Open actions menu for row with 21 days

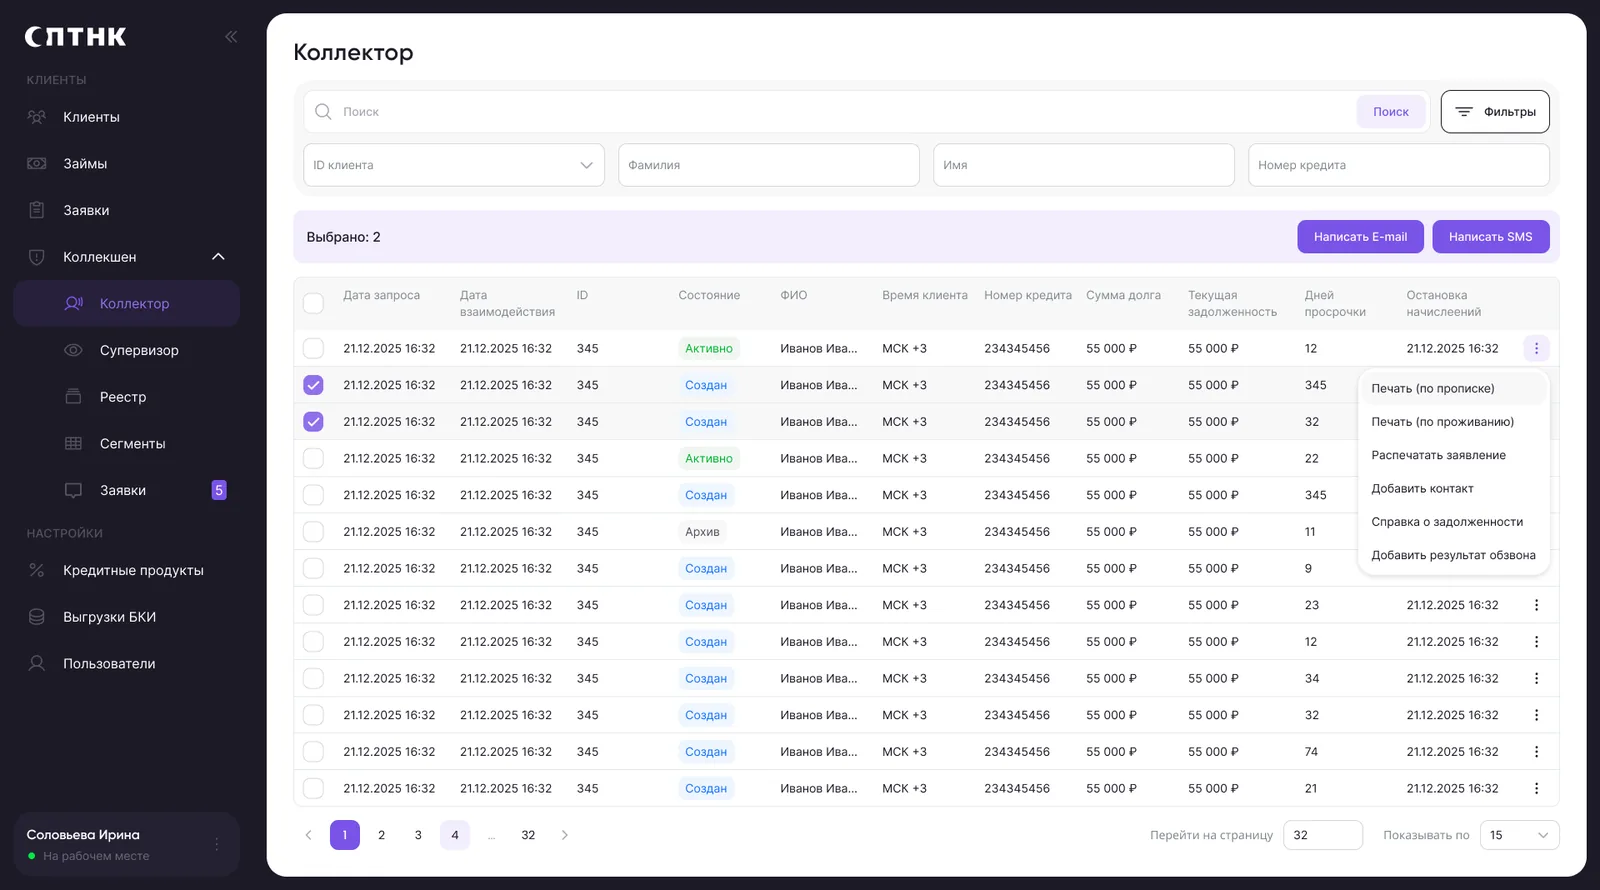(x=1537, y=788)
